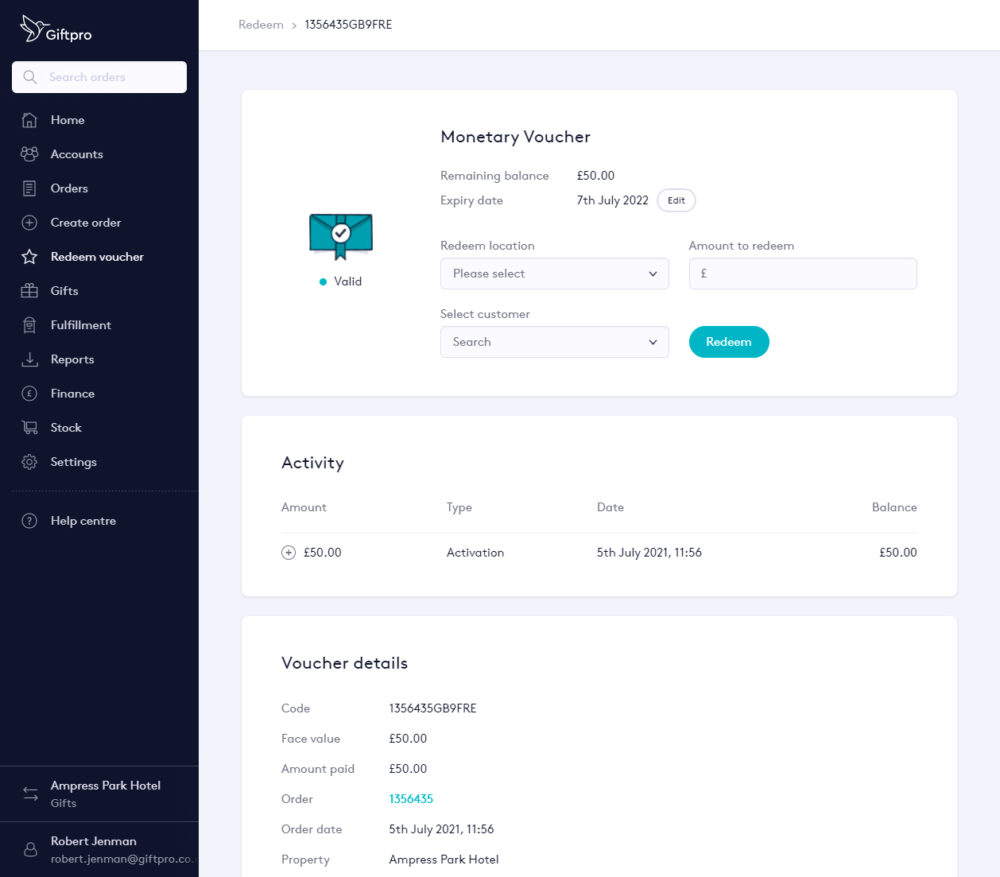Click the Redeem breadcrumb item
1000x877 pixels.
260,25
